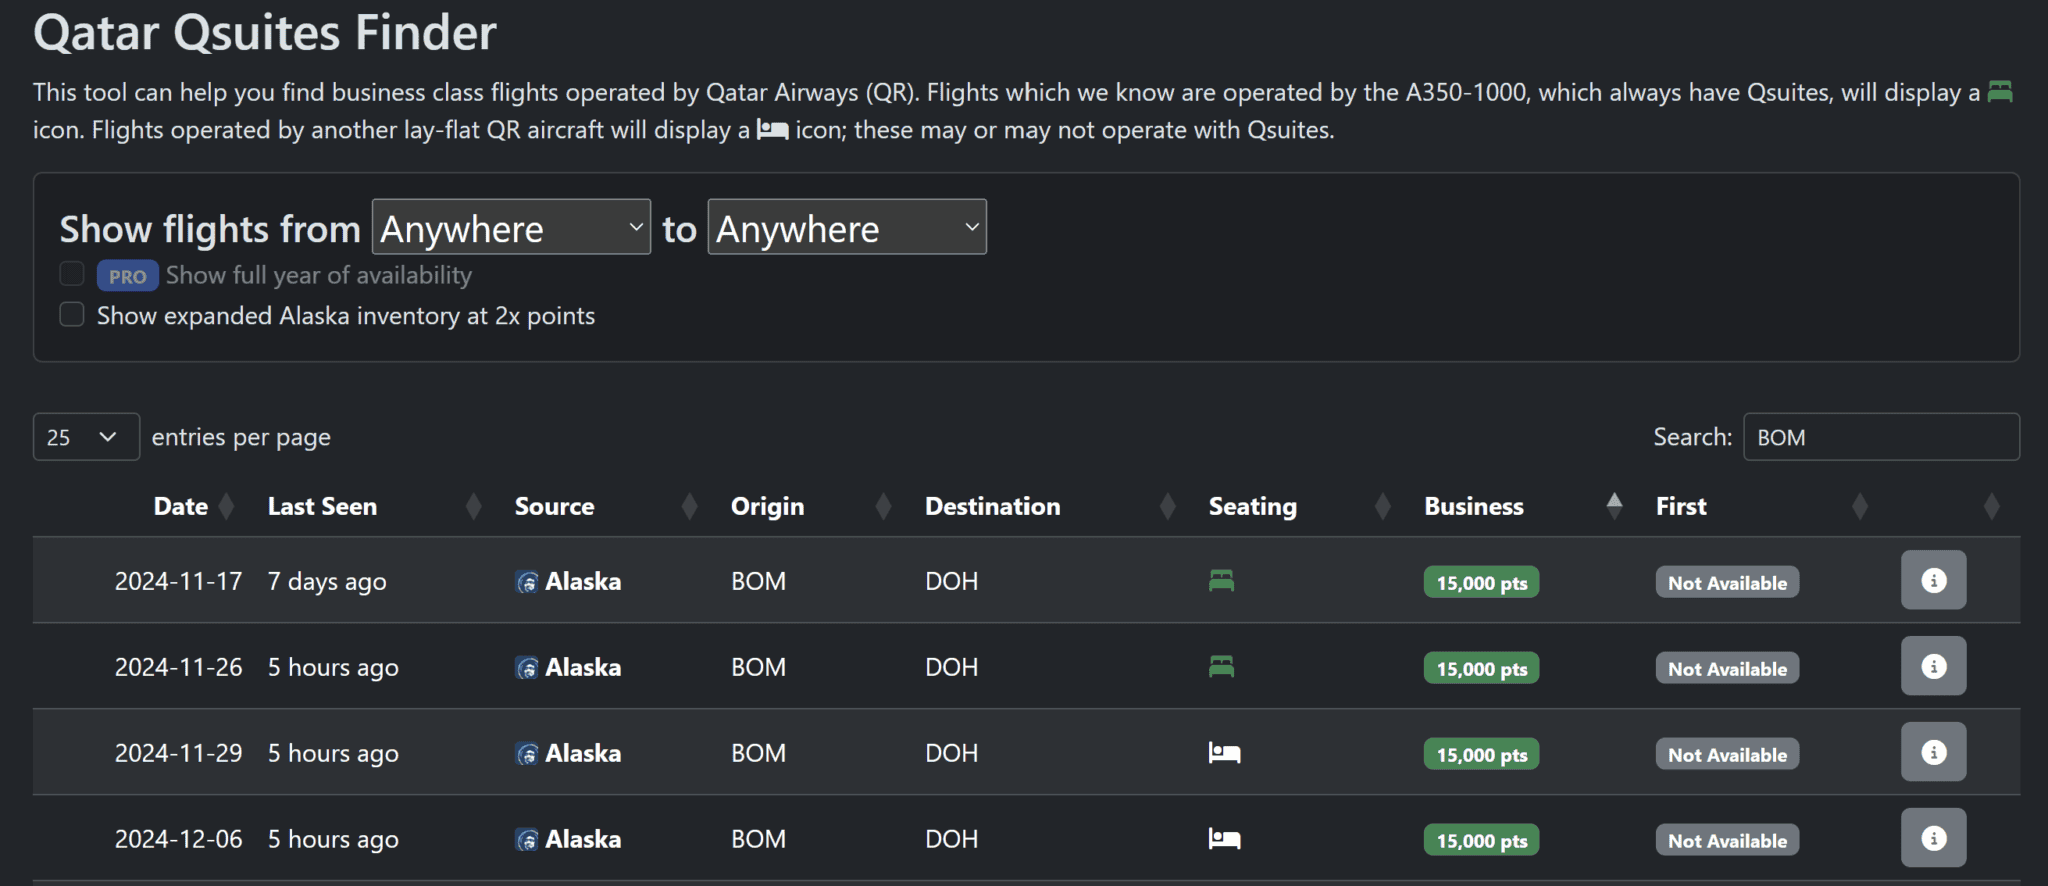
Task: Focus the Search field containing BOM
Action: 1880,437
